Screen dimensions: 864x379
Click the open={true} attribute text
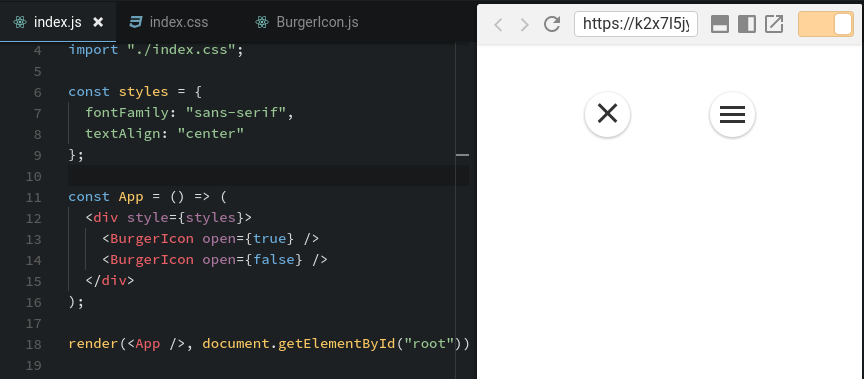click(244, 239)
